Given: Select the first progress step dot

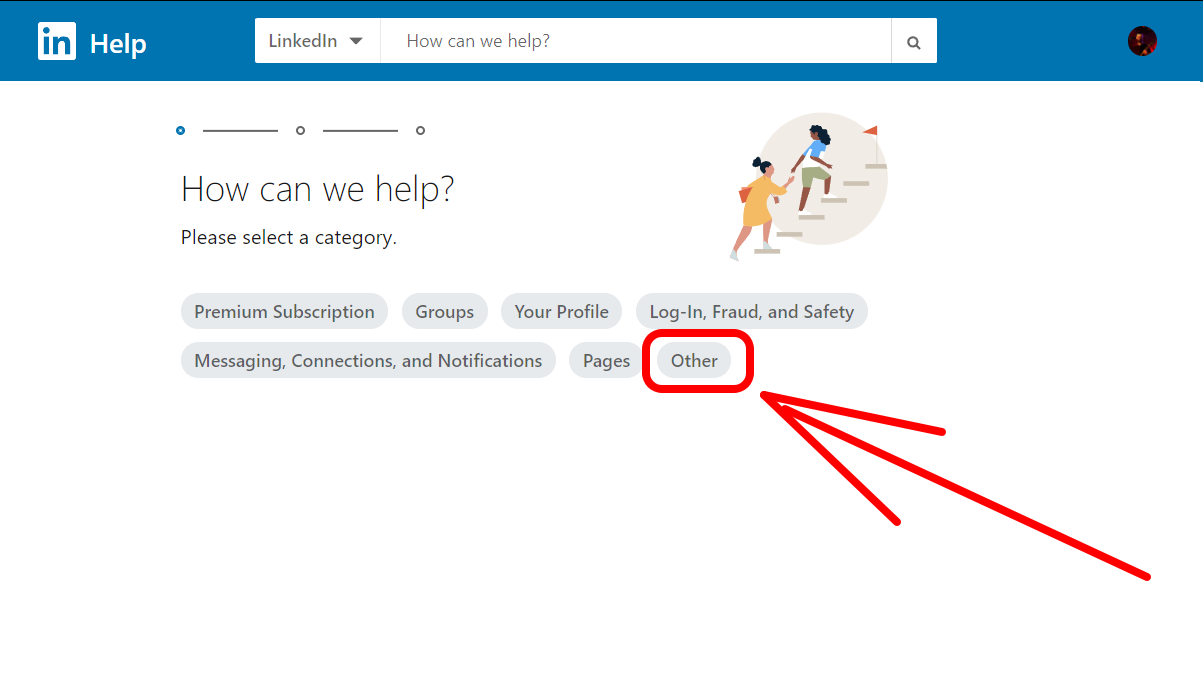Looking at the screenshot, I should (x=180, y=130).
